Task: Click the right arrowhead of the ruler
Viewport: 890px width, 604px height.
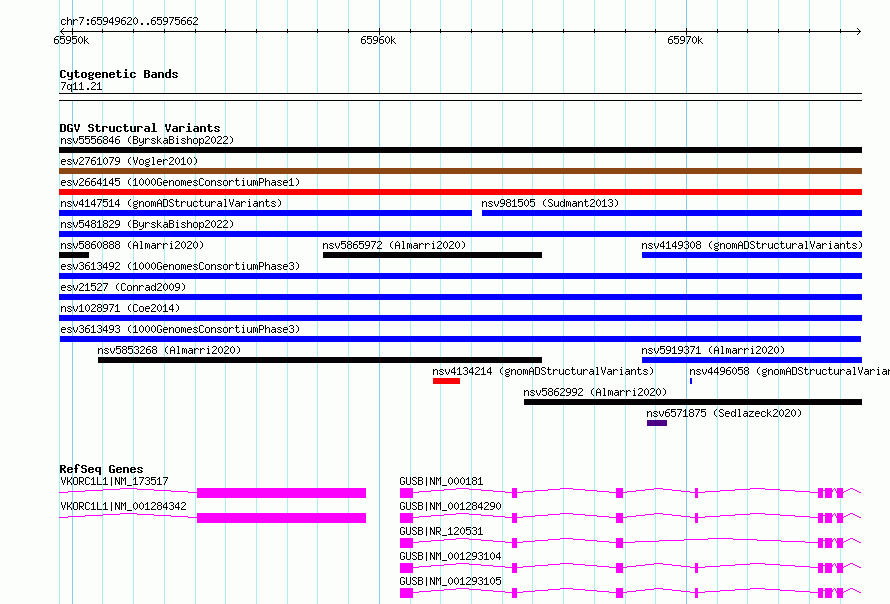Action: [x=859, y=31]
